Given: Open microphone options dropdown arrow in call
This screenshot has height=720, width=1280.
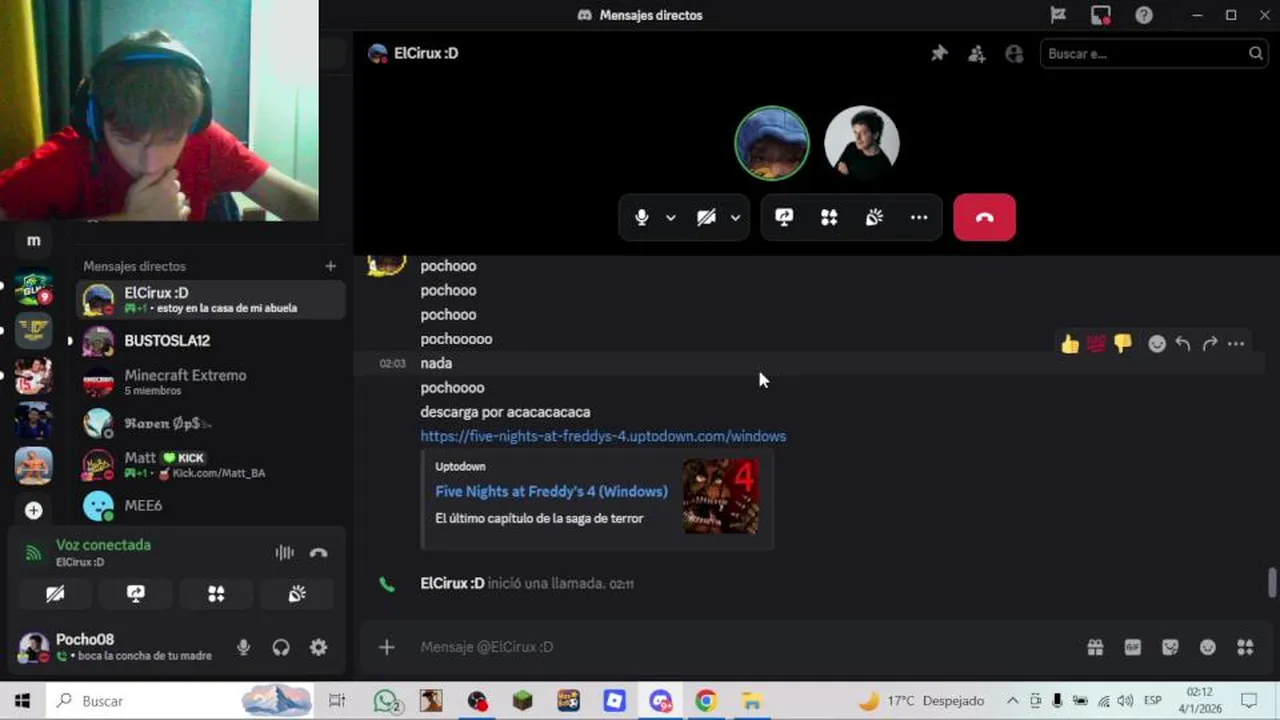Looking at the screenshot, I should point(671,217).
